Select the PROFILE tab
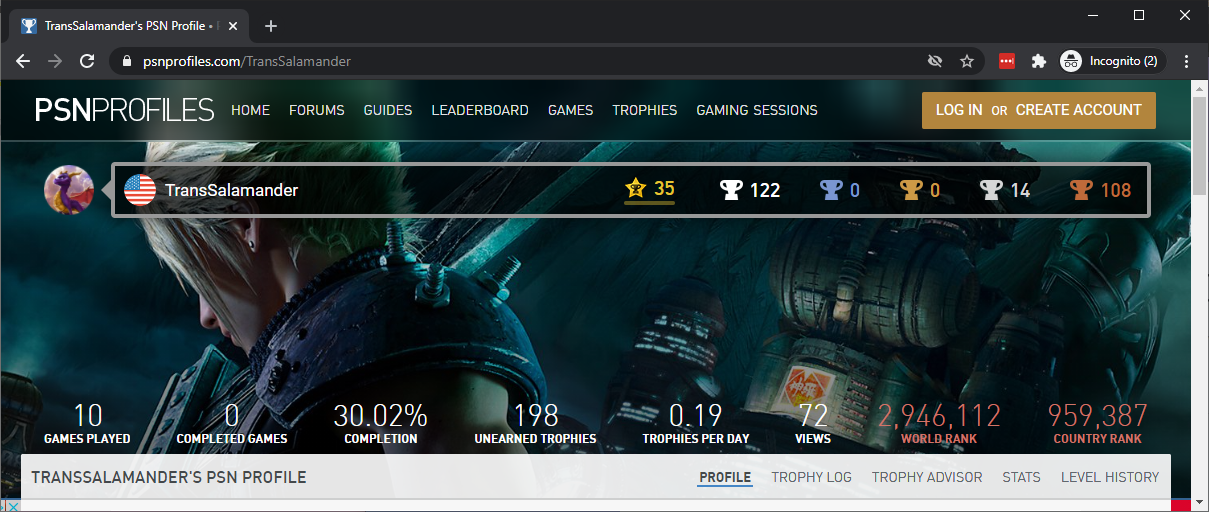1209x512 pixels. tap(725, 477)
